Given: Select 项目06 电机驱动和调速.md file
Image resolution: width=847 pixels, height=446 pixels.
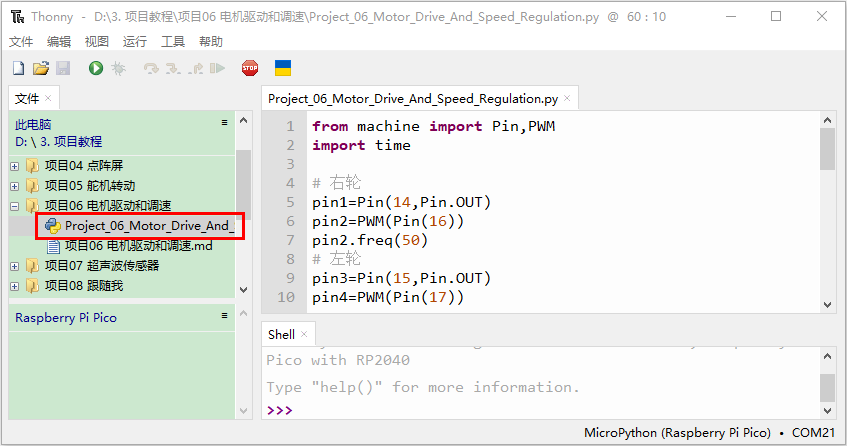Looking at the screenshot, I should tap(138, 246).
